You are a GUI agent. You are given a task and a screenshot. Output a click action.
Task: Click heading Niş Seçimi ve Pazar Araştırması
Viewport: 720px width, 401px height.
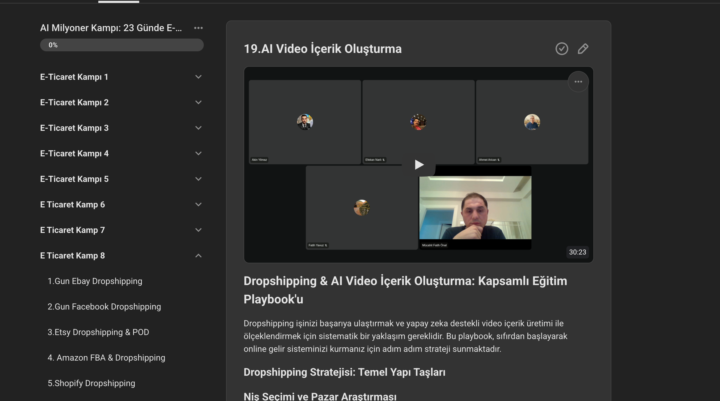320,396
